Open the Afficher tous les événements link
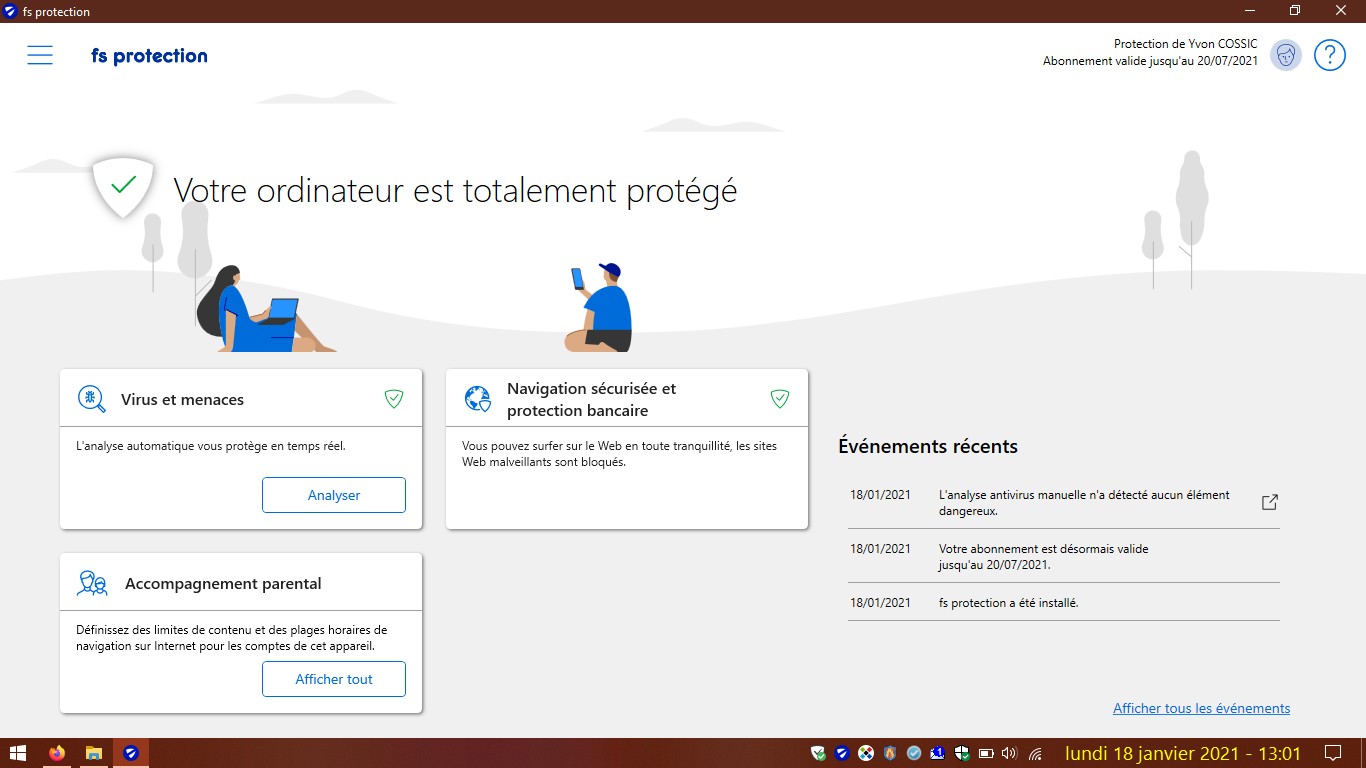Viewport: 1366px width, 768px height. 1201,708
